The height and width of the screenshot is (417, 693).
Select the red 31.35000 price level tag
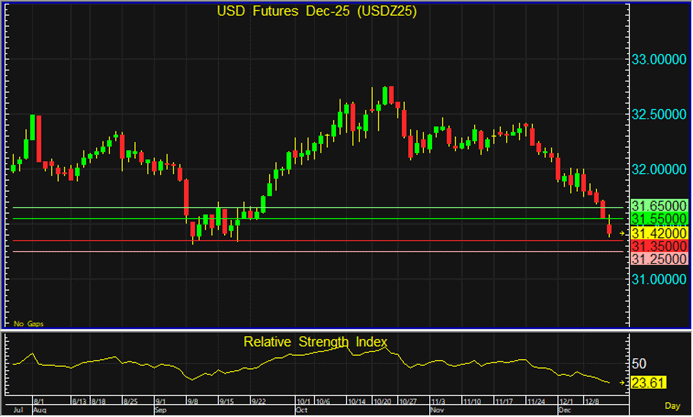(657, 246)
